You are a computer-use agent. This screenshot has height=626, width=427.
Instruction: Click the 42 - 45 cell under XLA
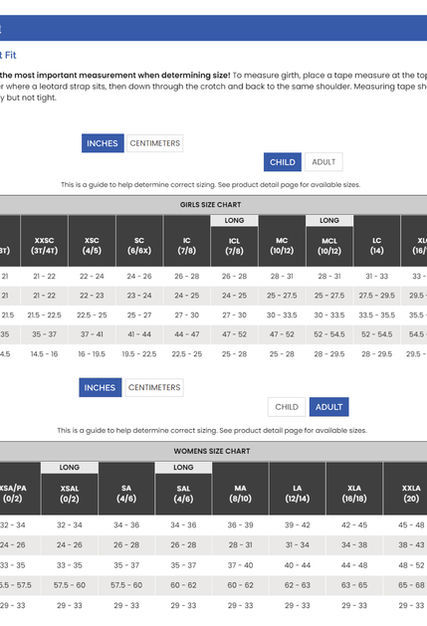tap(354, 525)
